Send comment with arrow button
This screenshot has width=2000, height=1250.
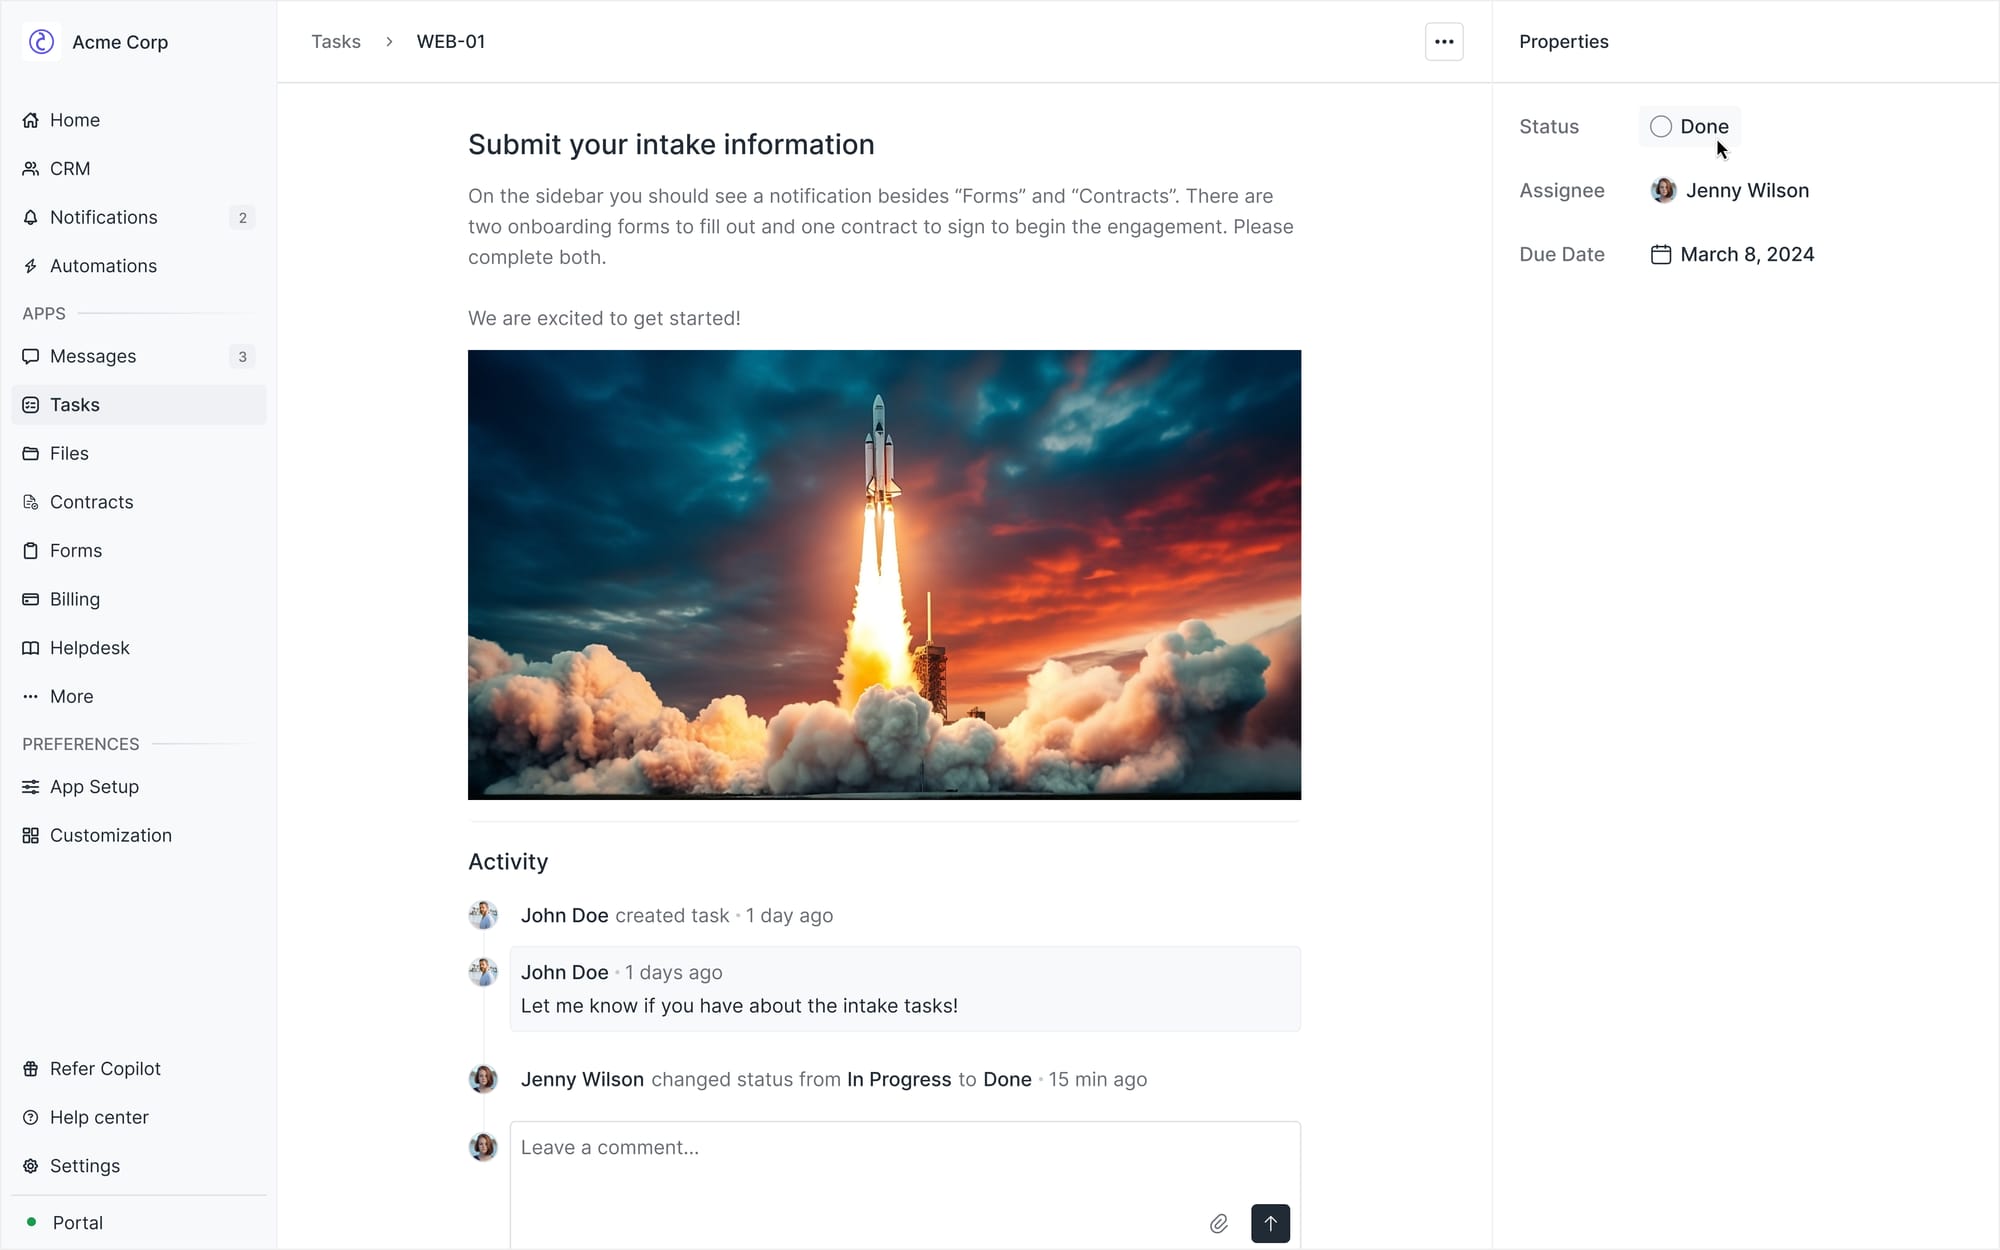1269,1223
